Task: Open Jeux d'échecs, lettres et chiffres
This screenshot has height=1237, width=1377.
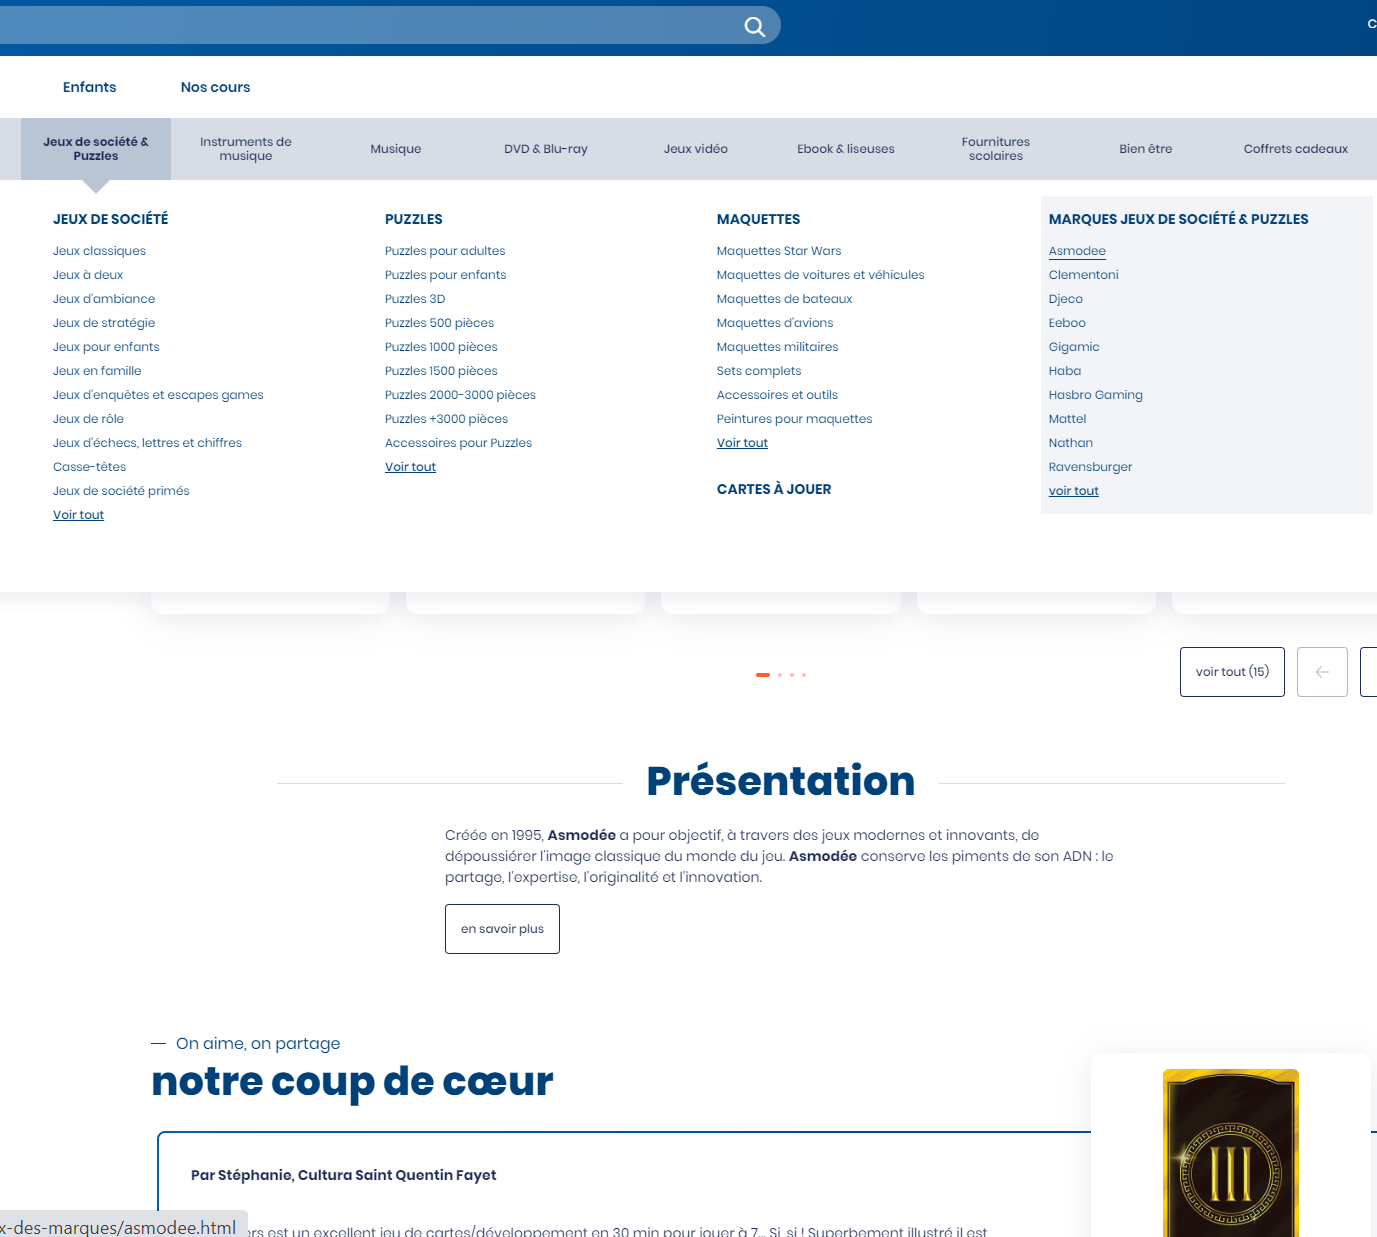Action: pyautogui.click(x=147, y=443)
